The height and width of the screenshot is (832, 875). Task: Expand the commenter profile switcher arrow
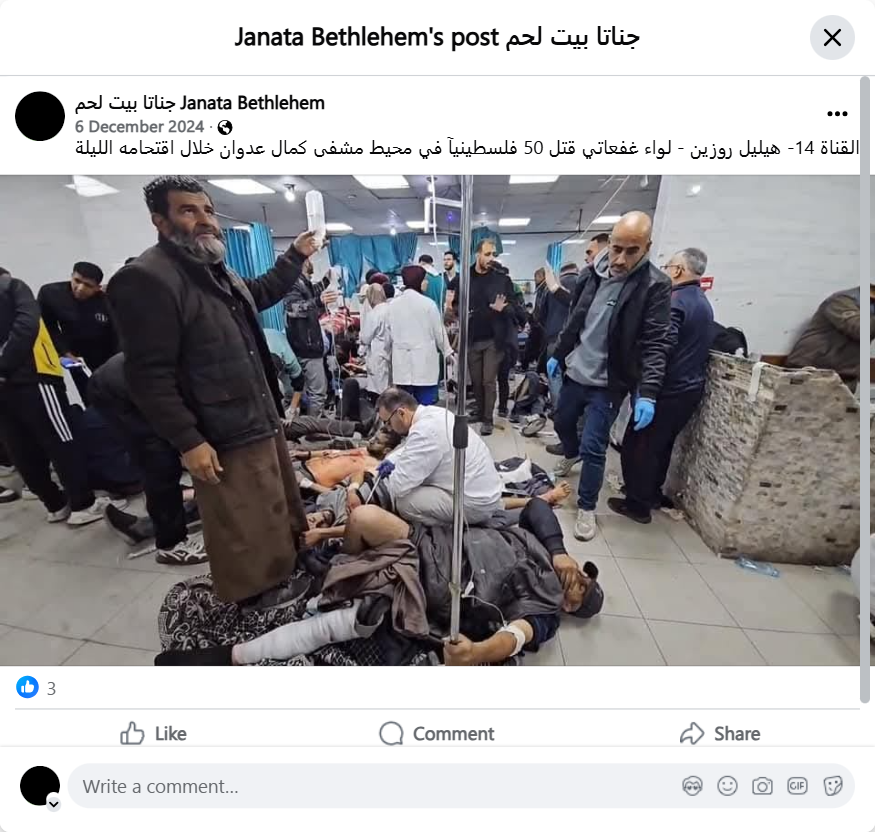point(54,804)
